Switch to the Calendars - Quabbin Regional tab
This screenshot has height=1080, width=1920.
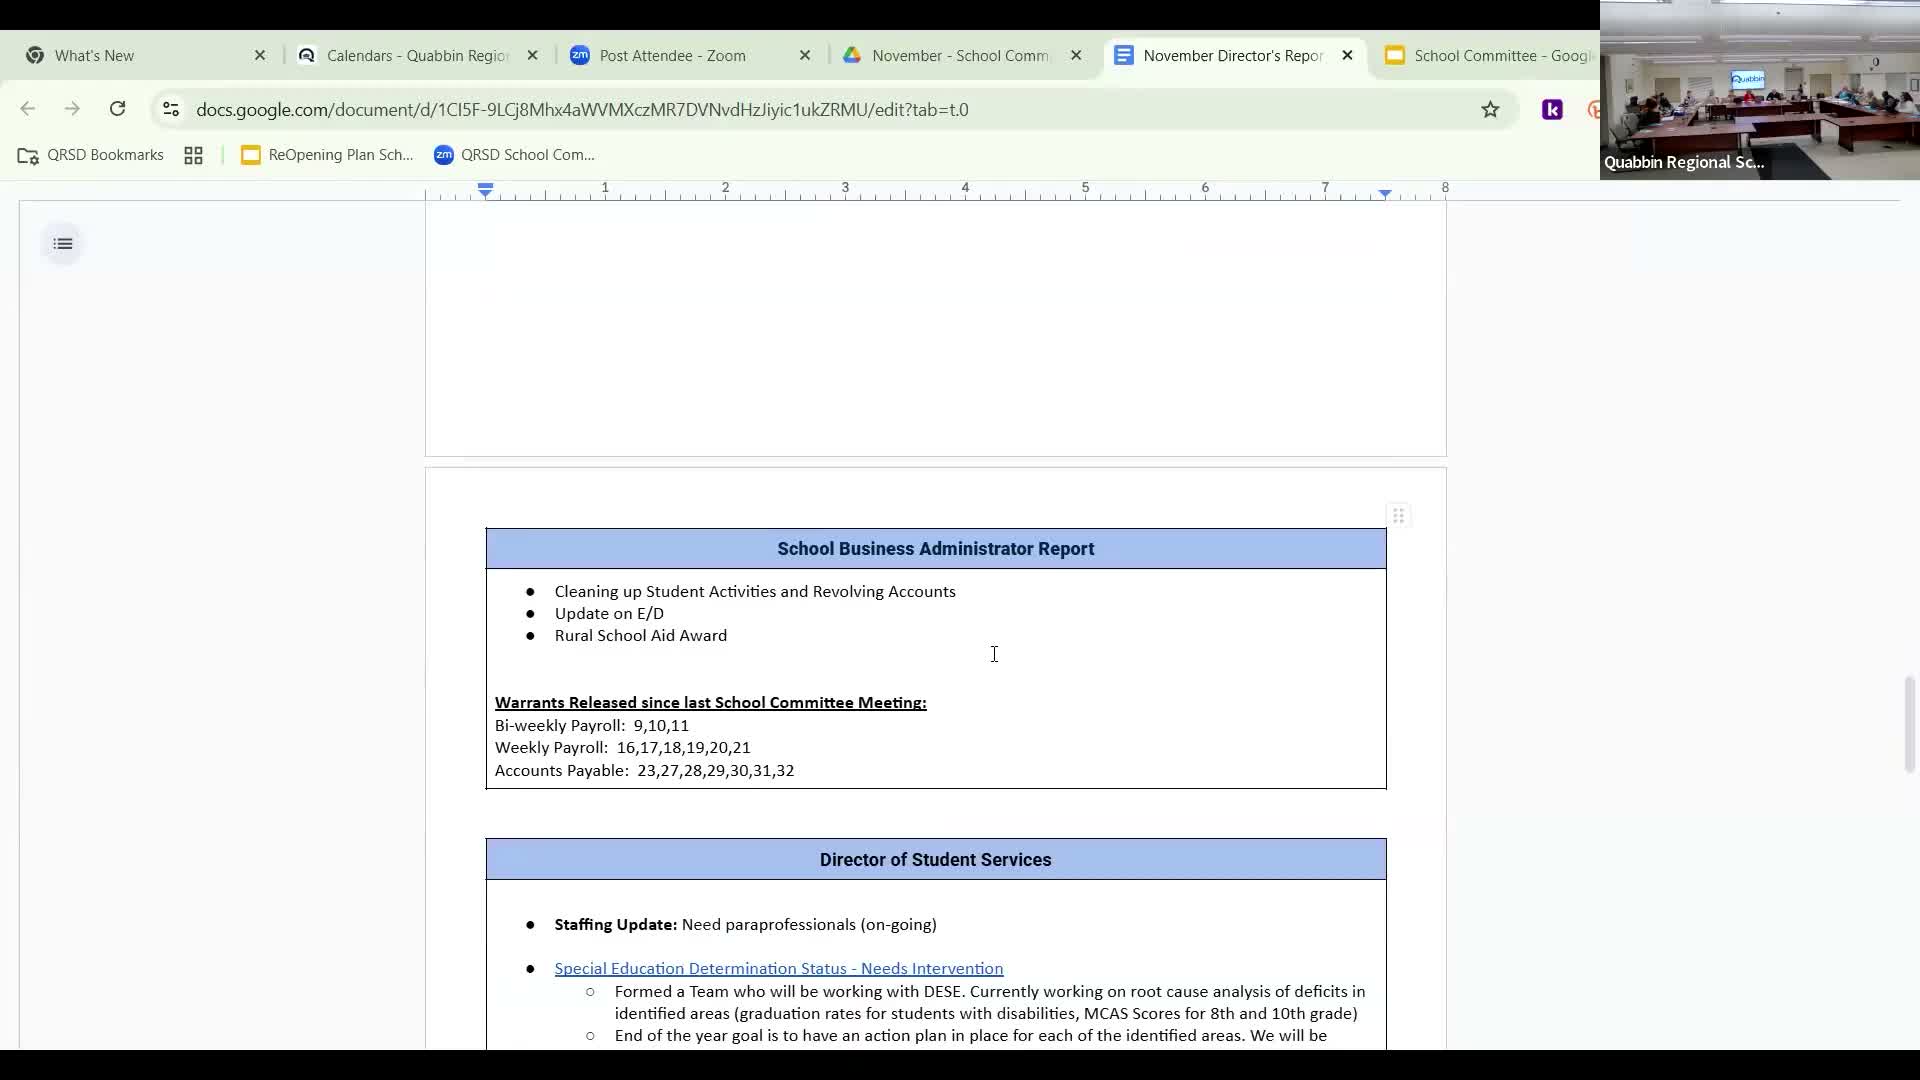(417, 56)
